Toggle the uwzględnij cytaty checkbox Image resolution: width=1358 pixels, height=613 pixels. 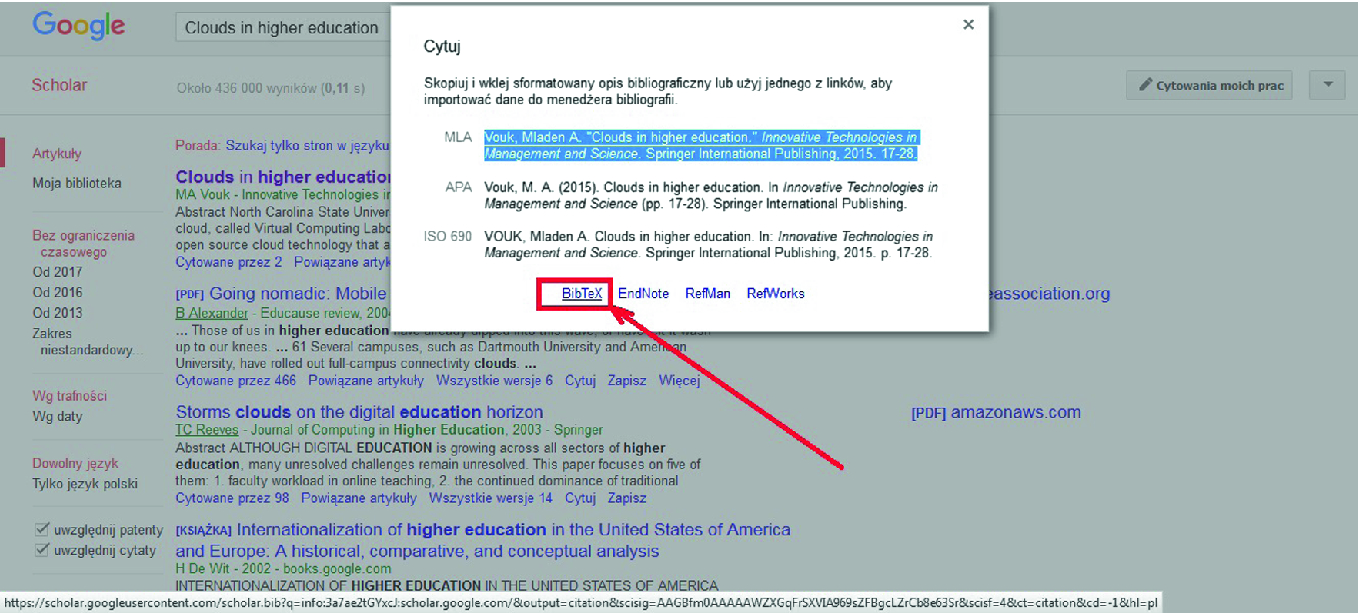[x=42, y=550]
